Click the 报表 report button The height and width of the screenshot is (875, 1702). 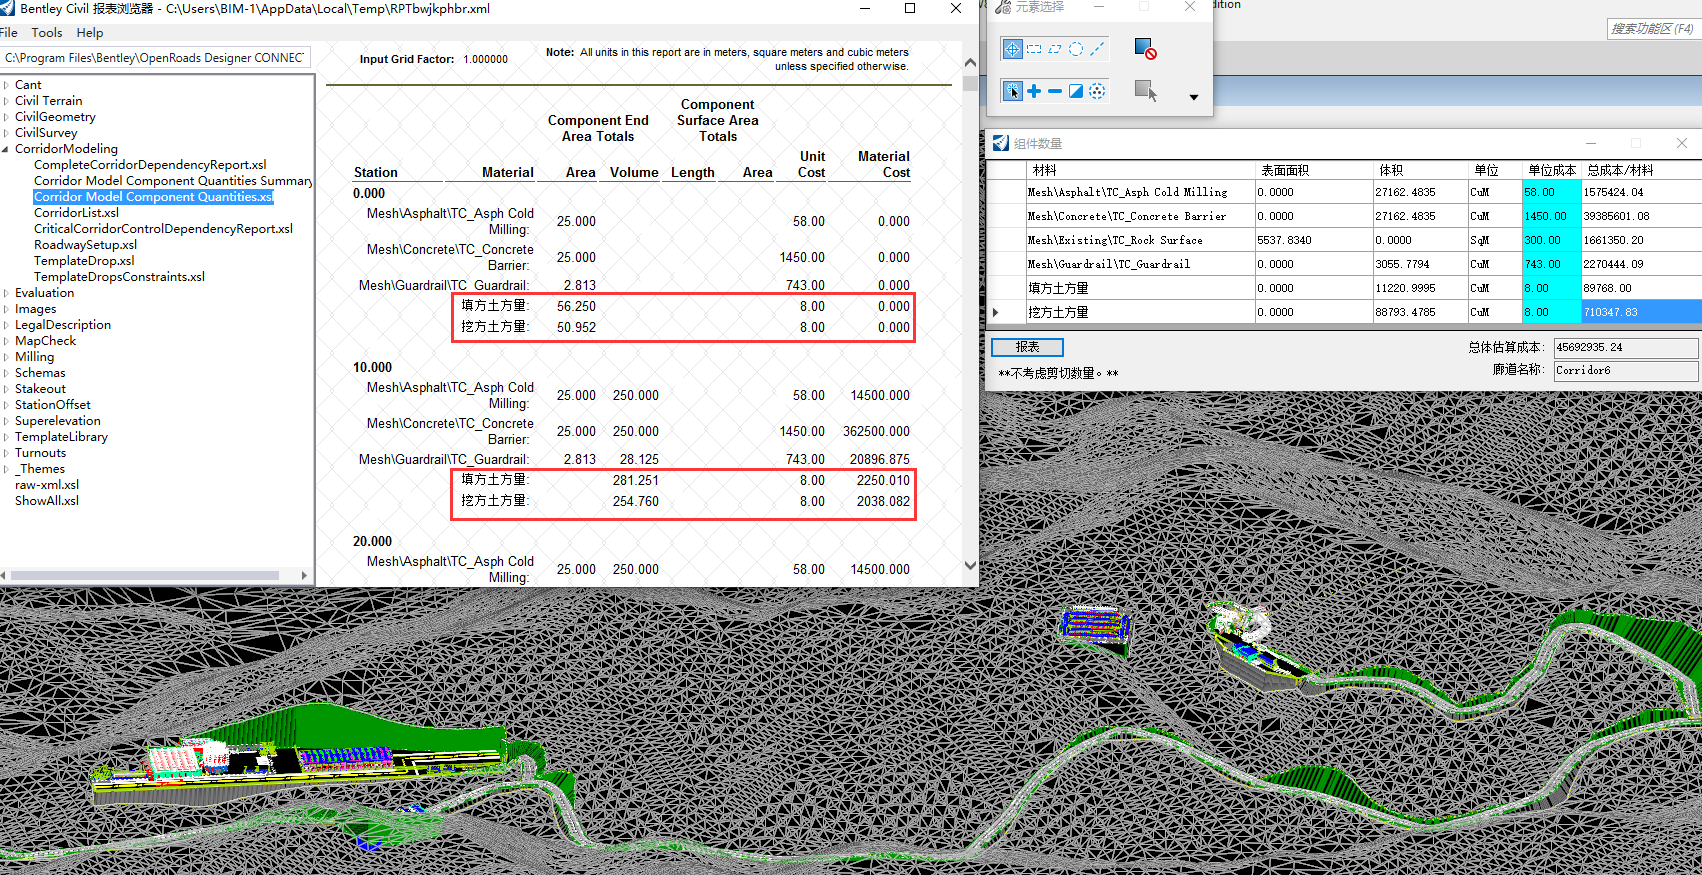pos(1027,347)
